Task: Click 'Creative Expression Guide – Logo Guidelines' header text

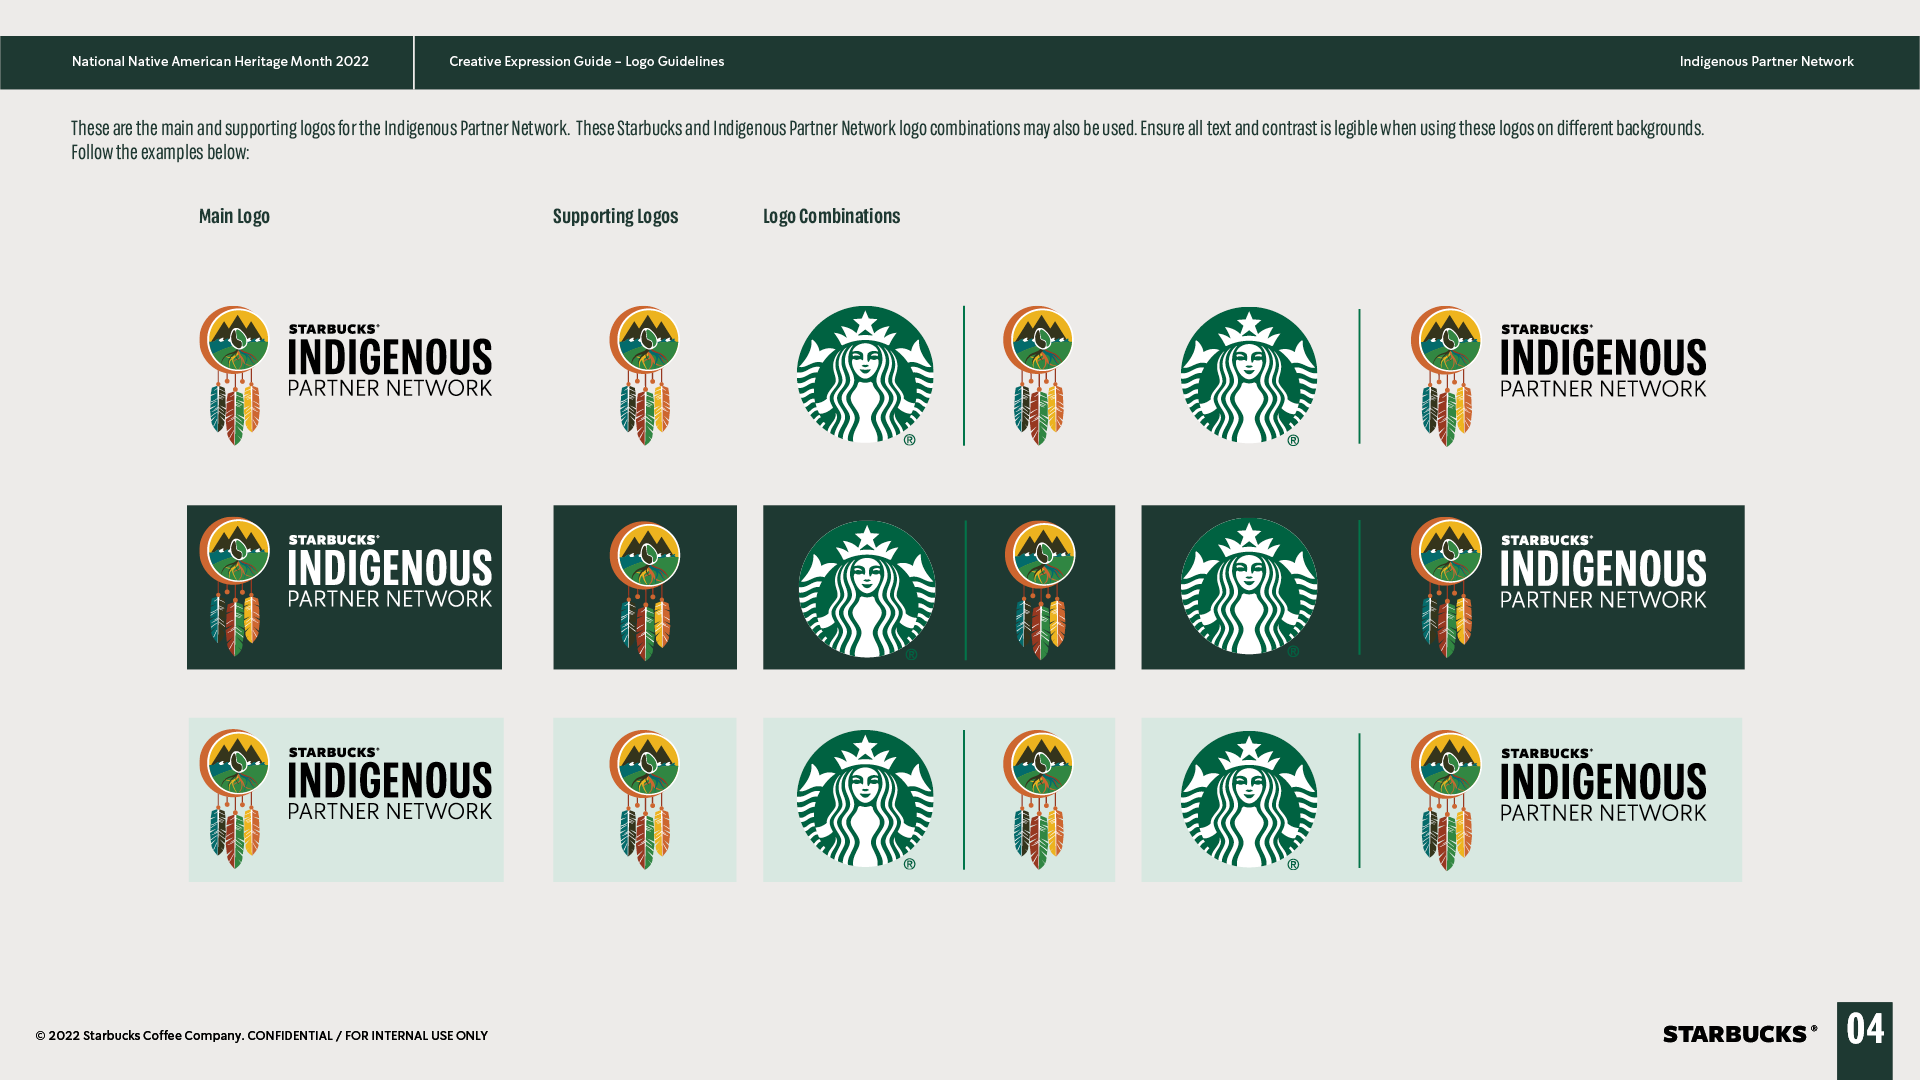Action: [586, 62]
